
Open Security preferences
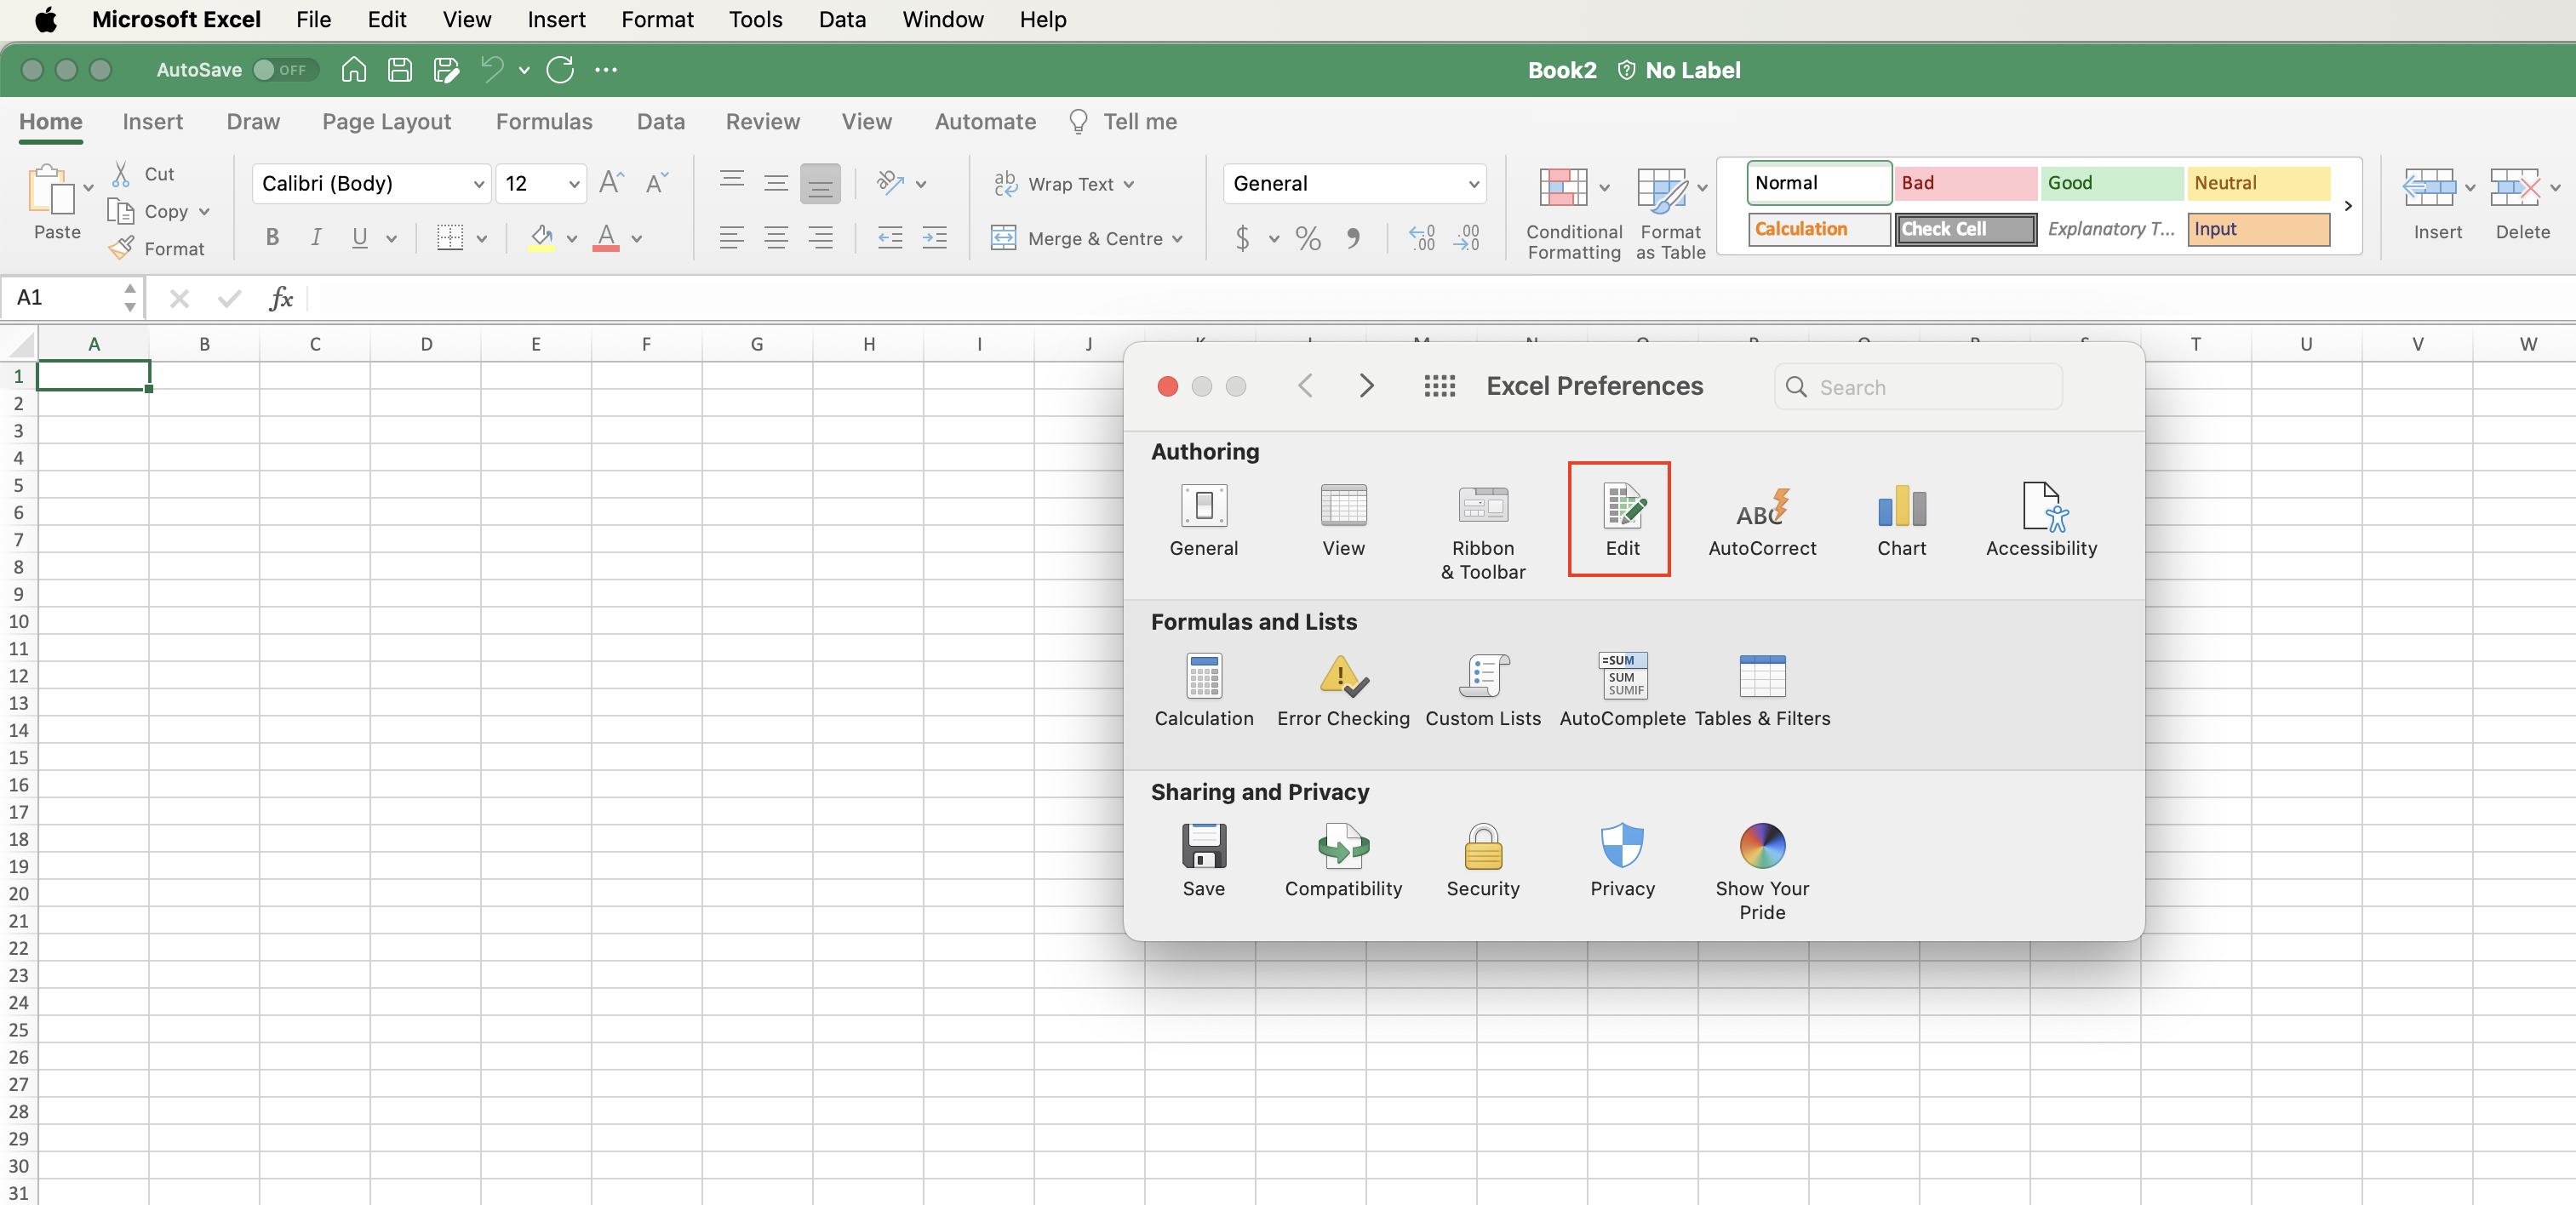click(x=1482, y=860)
